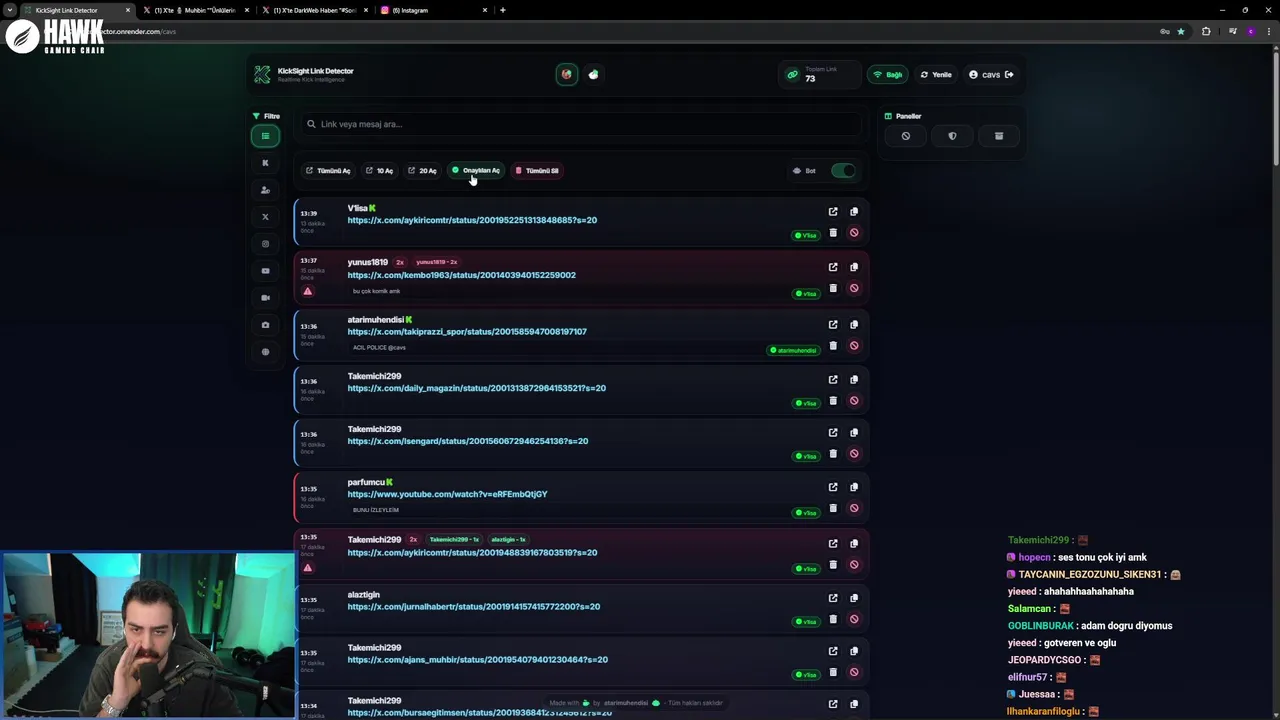Block user in V'lisa row
Screen dimensions: 1280x720
854,233
